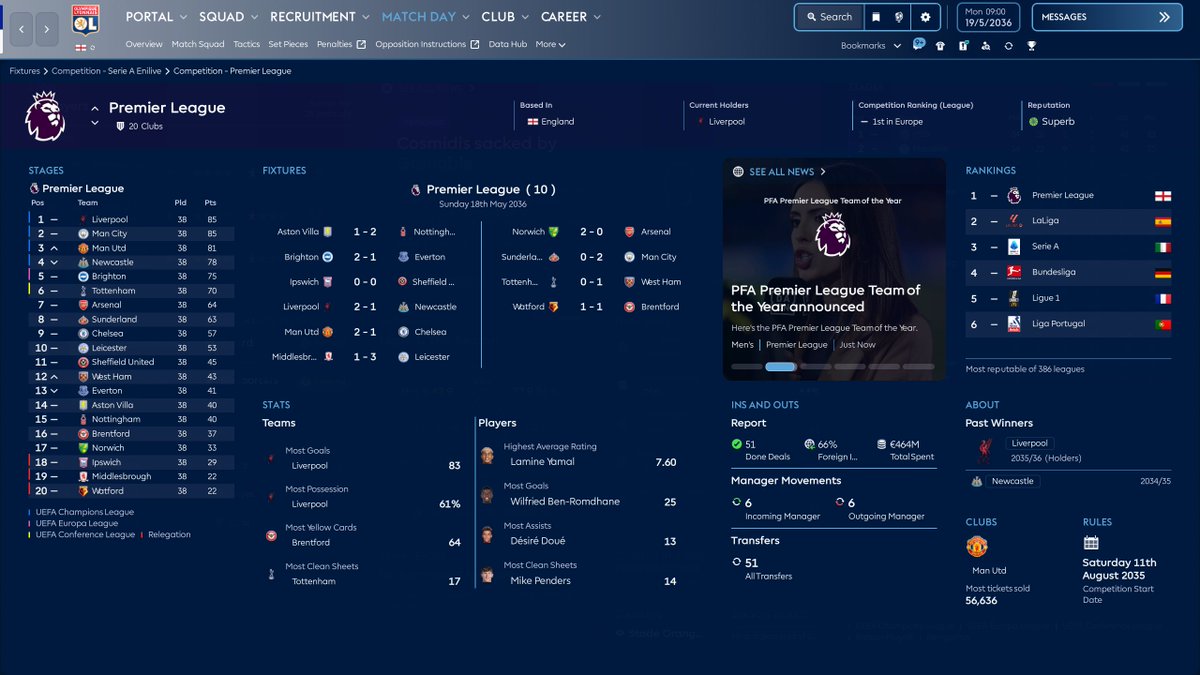
Task: Open the Club dropdown menu
Action: tap(506, 17)
